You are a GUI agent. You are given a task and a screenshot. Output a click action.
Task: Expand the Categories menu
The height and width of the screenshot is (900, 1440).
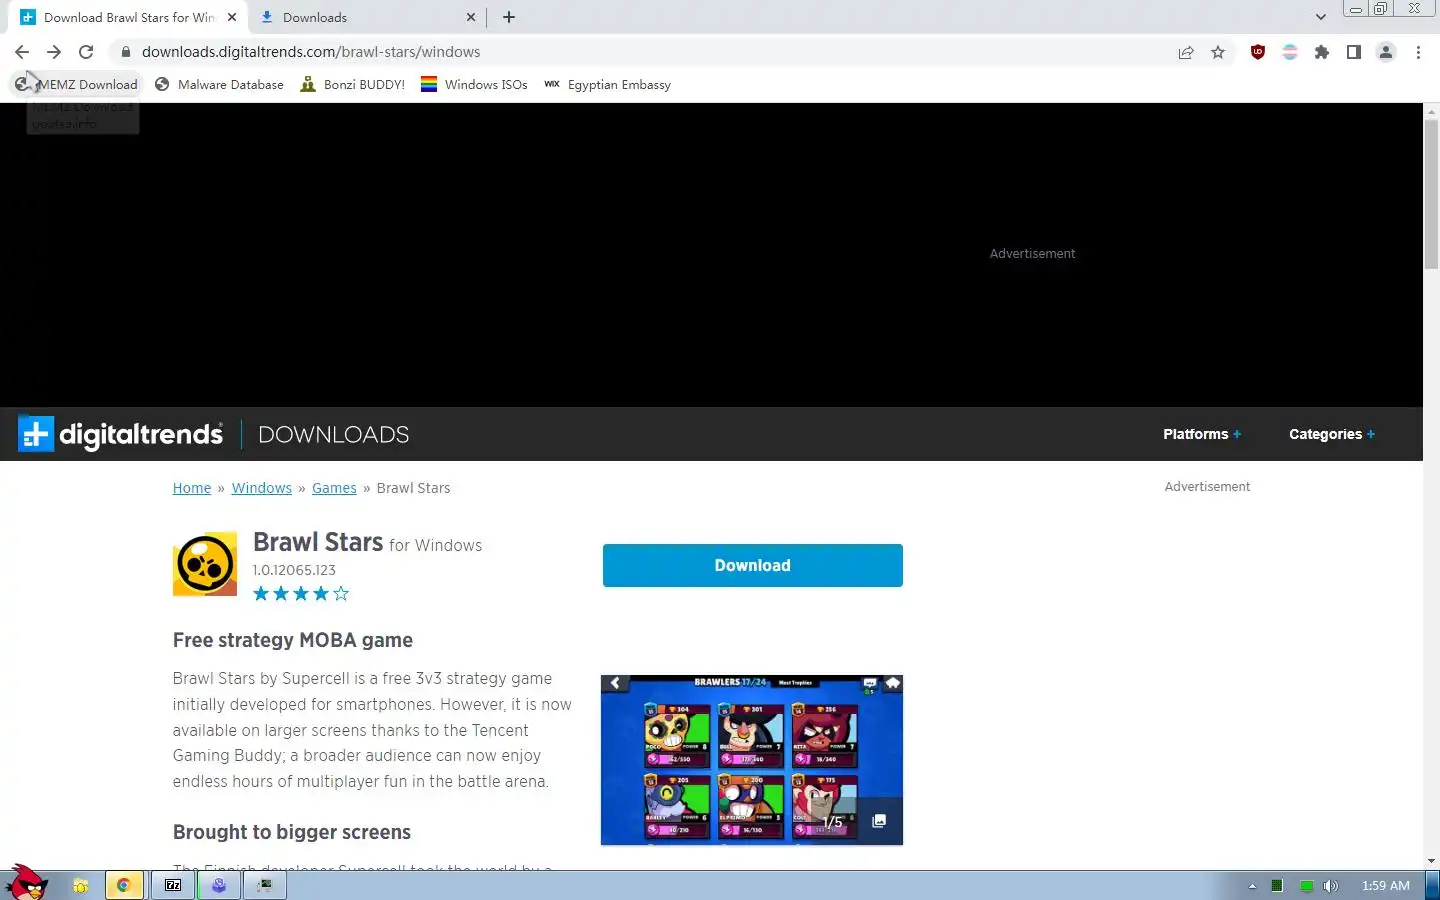[x=1332, y=434]
